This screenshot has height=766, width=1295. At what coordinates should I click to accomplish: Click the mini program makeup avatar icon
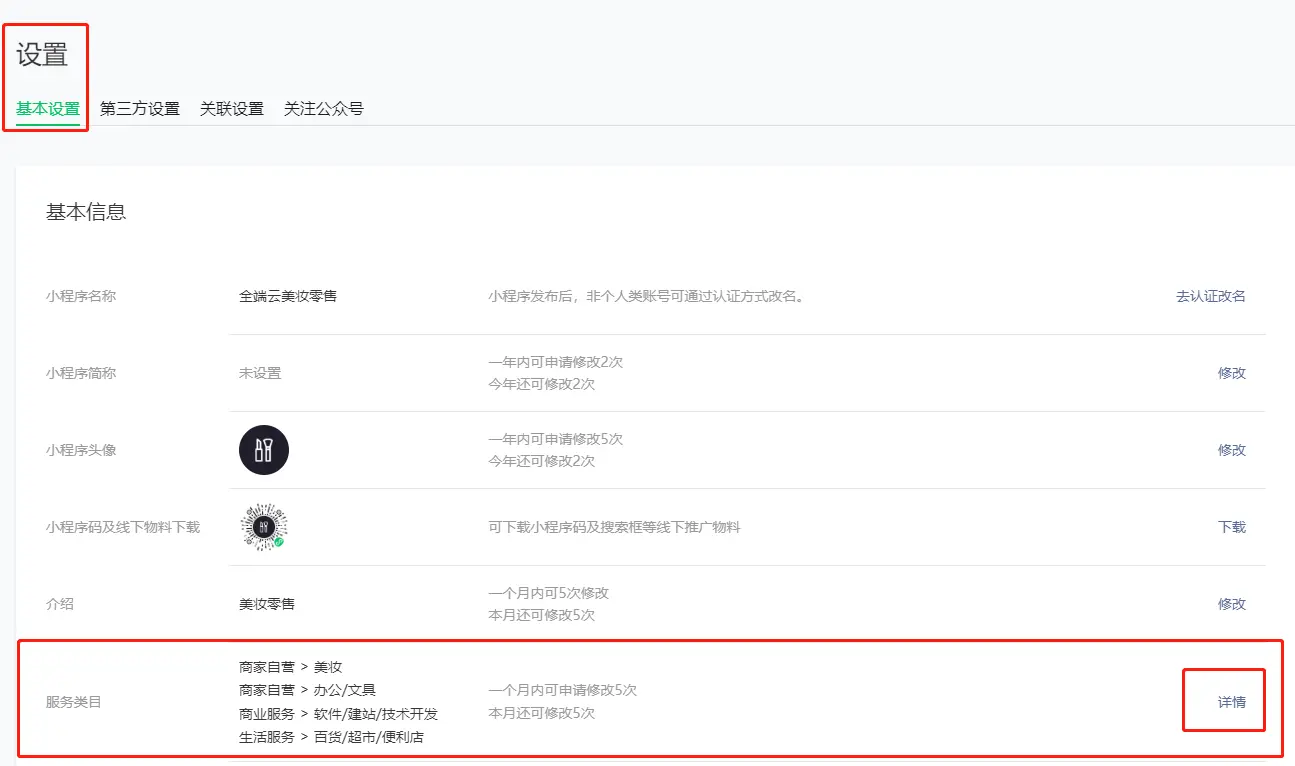click(x=264, y=450)
